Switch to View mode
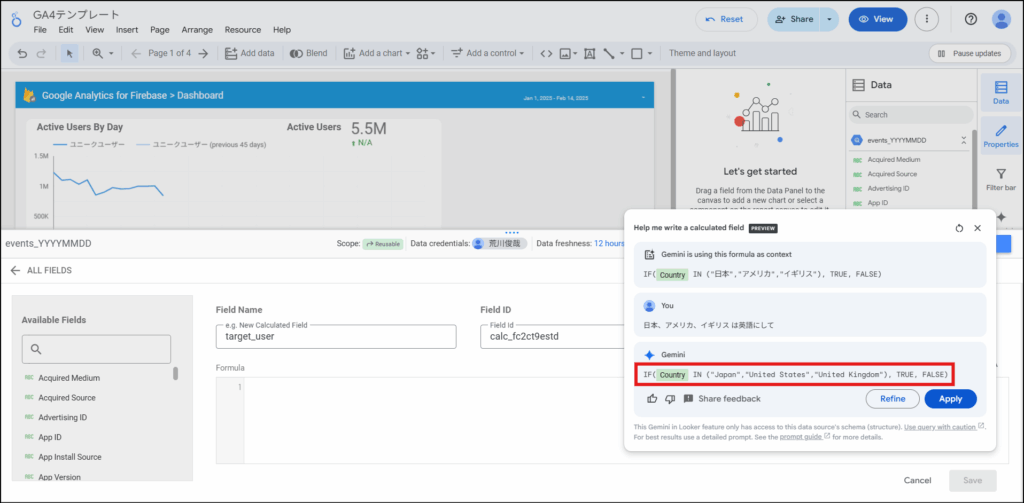Viewport: 1024px width, 503px height. coord(878,20)
